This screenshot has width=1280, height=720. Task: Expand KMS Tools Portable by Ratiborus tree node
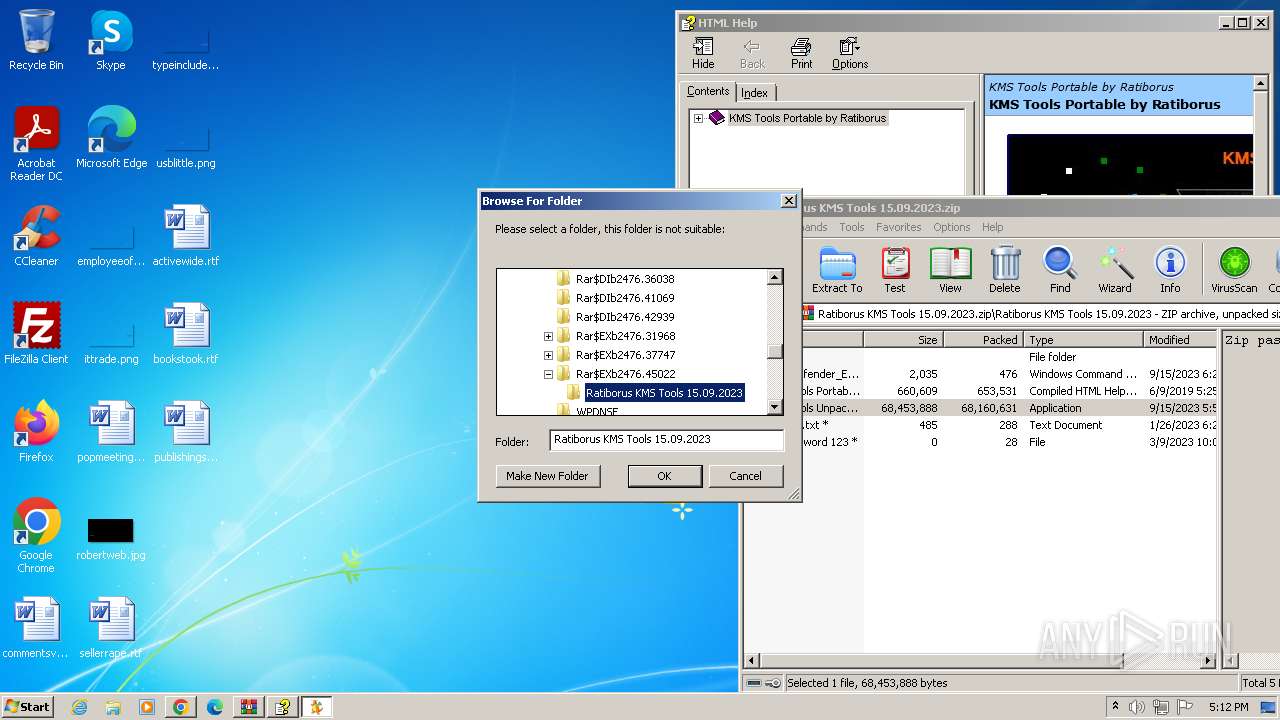(x=698, y=118)
